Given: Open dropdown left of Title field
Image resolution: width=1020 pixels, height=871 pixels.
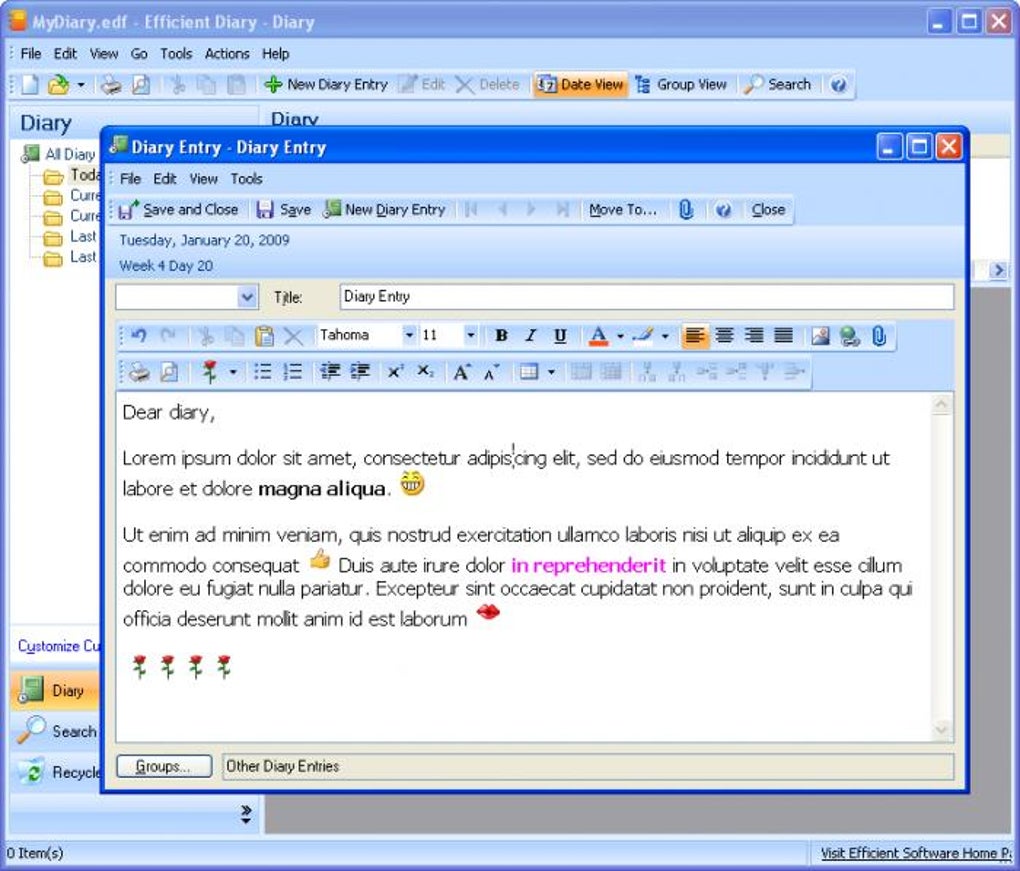Looking at the screenshot, I should pyautogui.click(x=247, y=297).
